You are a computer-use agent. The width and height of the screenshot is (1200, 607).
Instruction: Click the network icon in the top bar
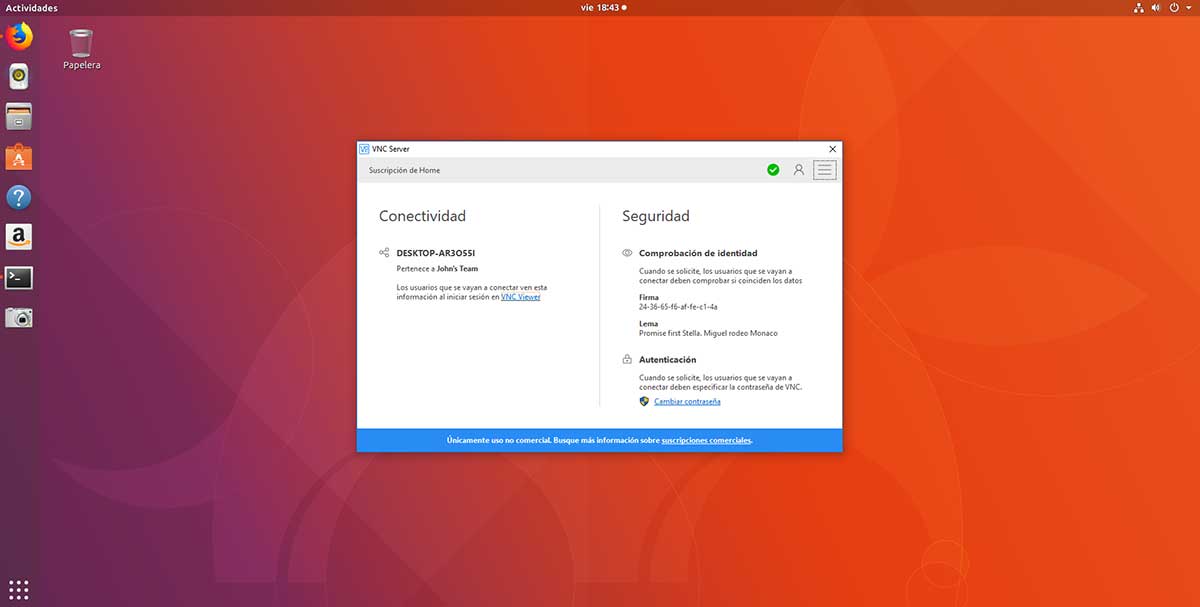point(1138,8)
